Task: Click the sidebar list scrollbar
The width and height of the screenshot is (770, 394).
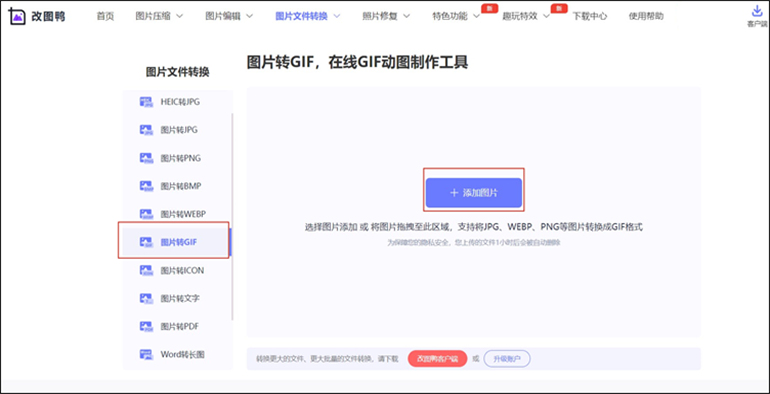Action: pos(232,216)
